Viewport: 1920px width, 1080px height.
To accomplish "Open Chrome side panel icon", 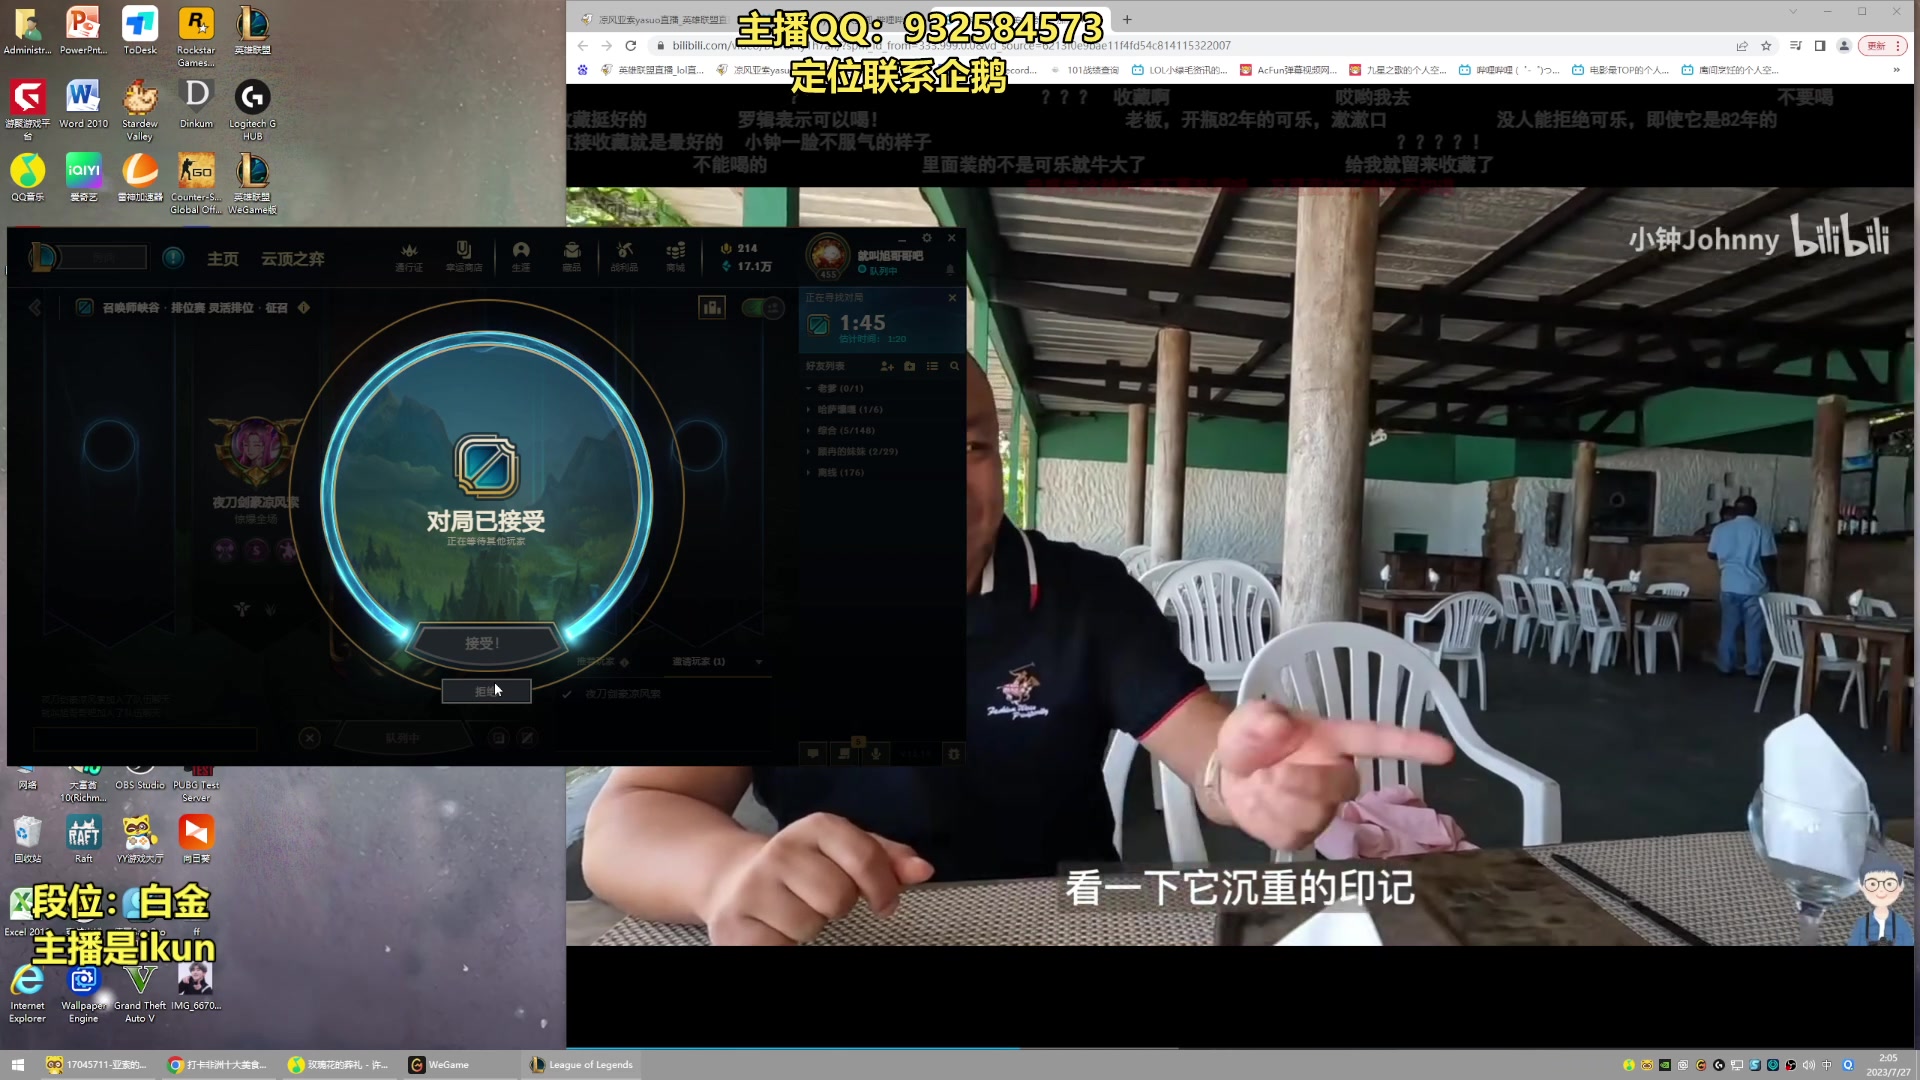I will pos(1820,46).
